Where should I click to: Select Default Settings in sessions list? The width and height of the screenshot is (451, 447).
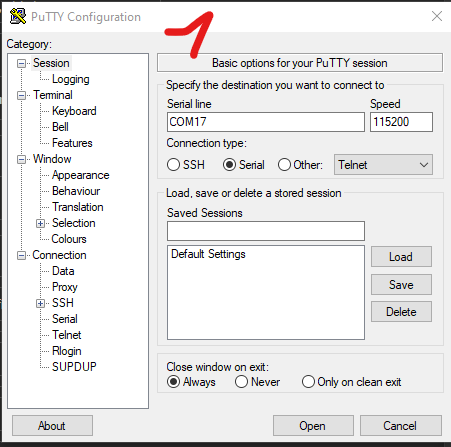point(208,254)
